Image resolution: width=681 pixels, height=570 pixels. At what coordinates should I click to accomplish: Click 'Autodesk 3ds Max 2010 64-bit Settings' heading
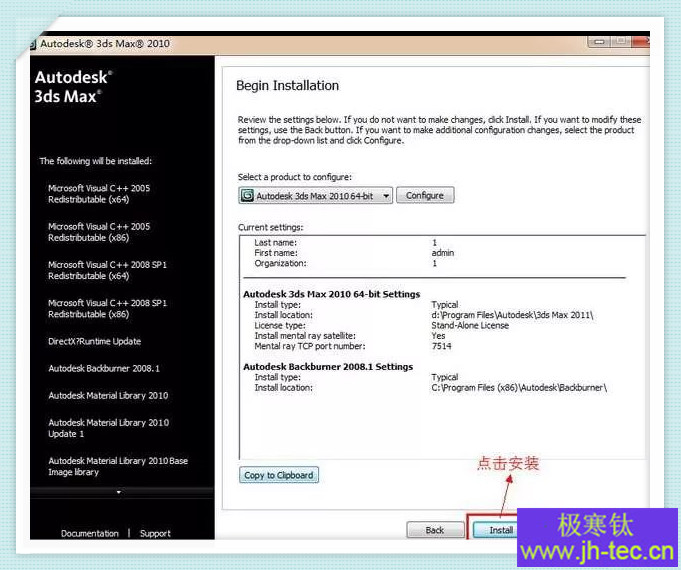pos(331,294)
